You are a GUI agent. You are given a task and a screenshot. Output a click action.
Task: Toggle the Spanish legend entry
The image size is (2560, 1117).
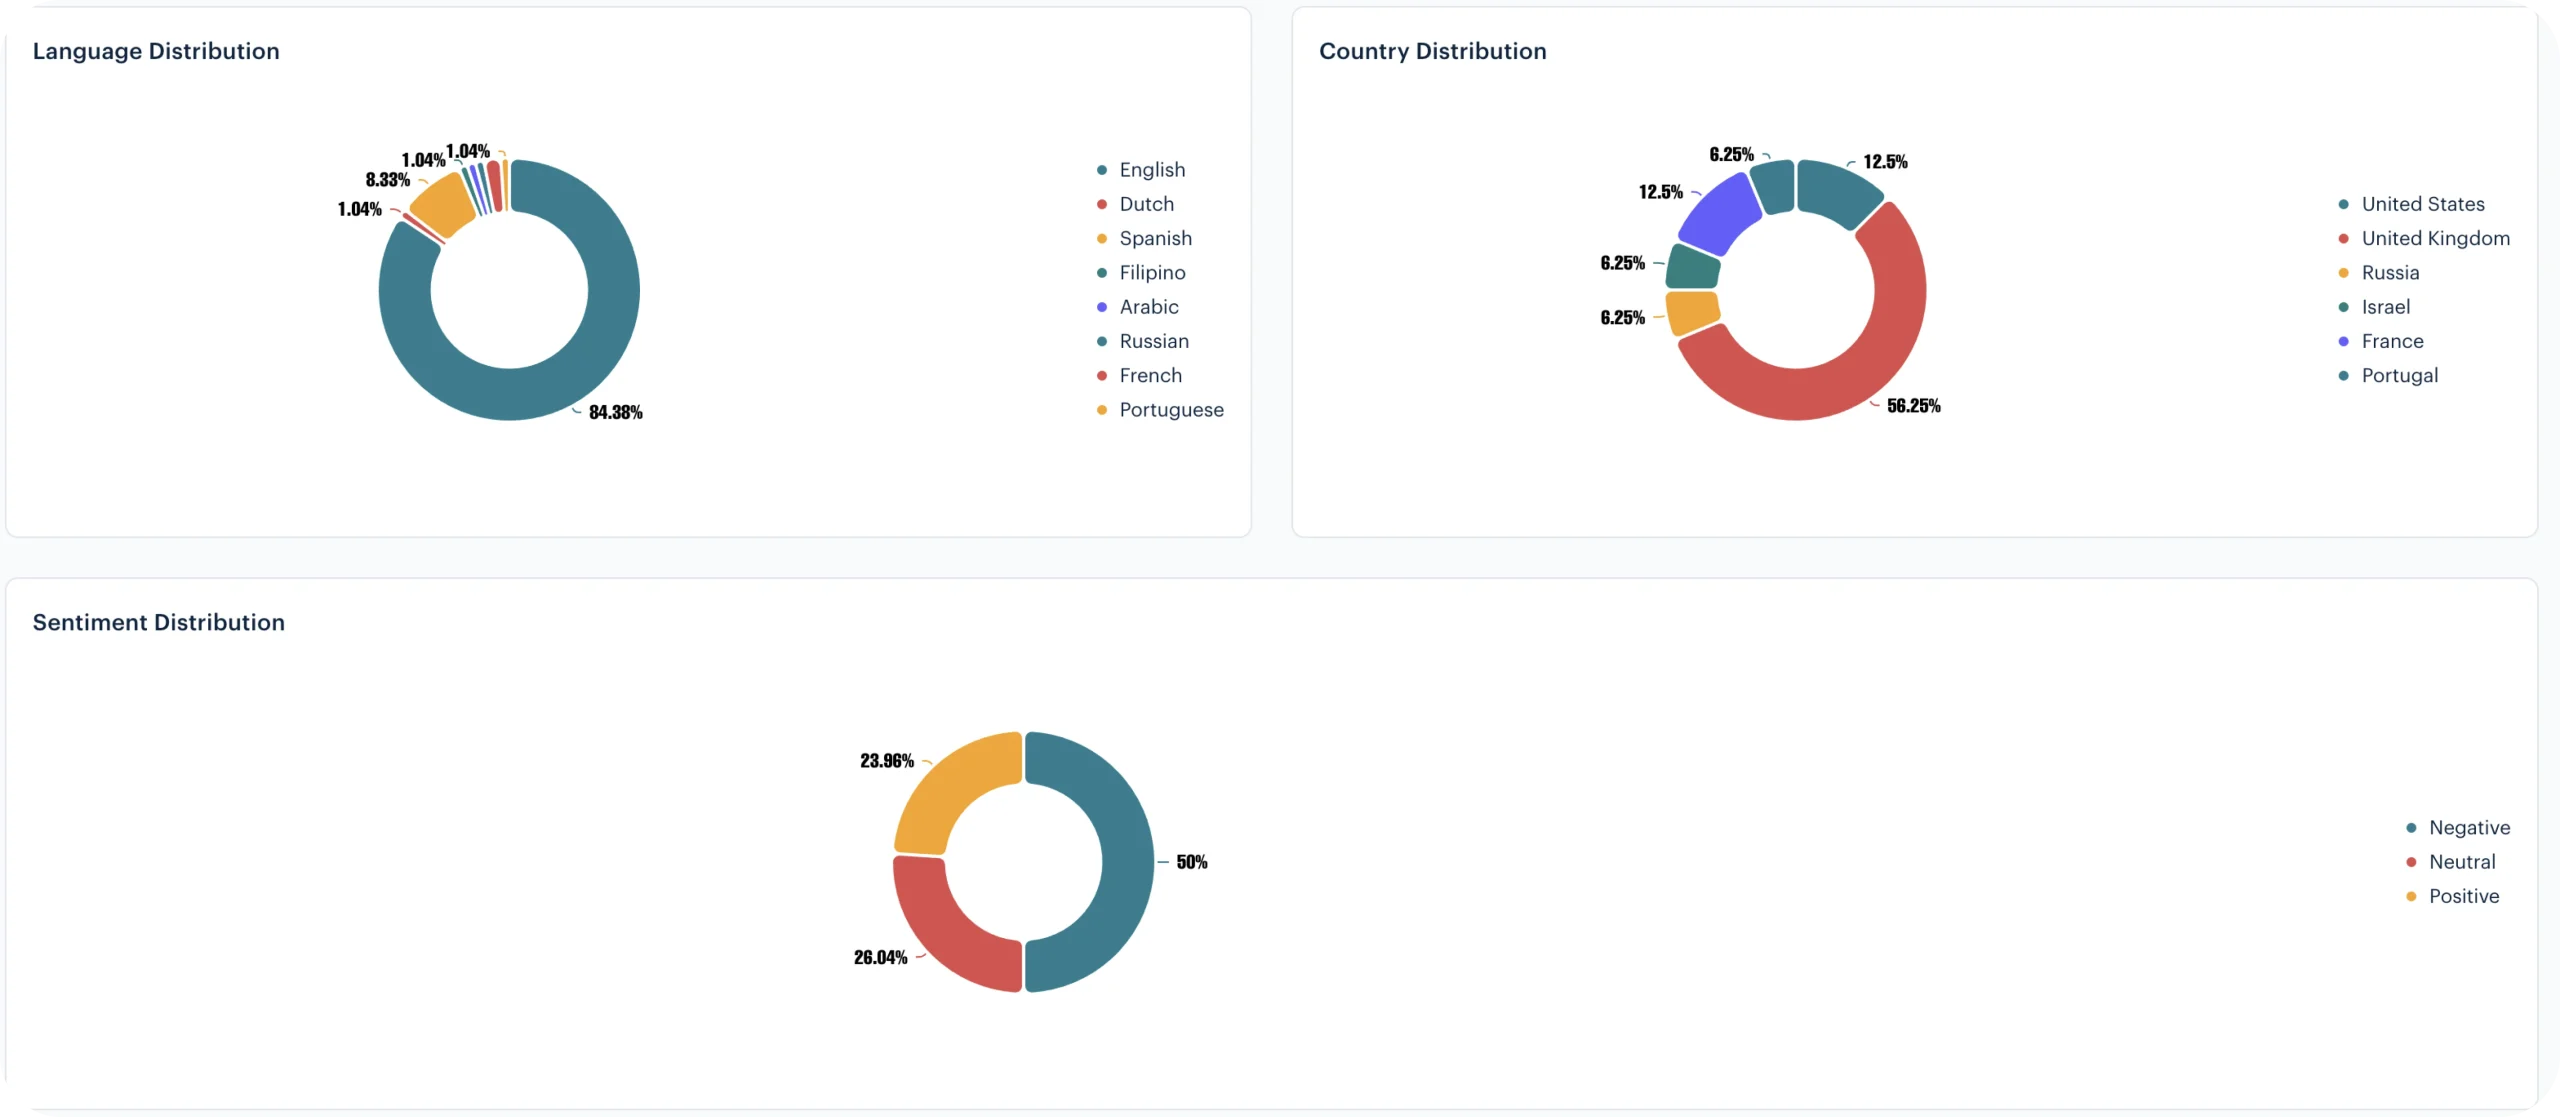click(x=1144, y=238)
